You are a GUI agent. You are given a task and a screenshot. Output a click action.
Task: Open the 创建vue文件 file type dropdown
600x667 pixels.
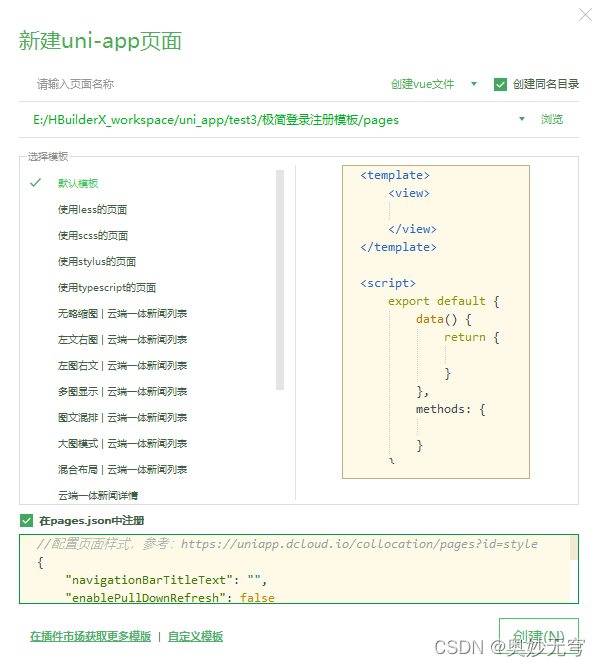point(422,84)
